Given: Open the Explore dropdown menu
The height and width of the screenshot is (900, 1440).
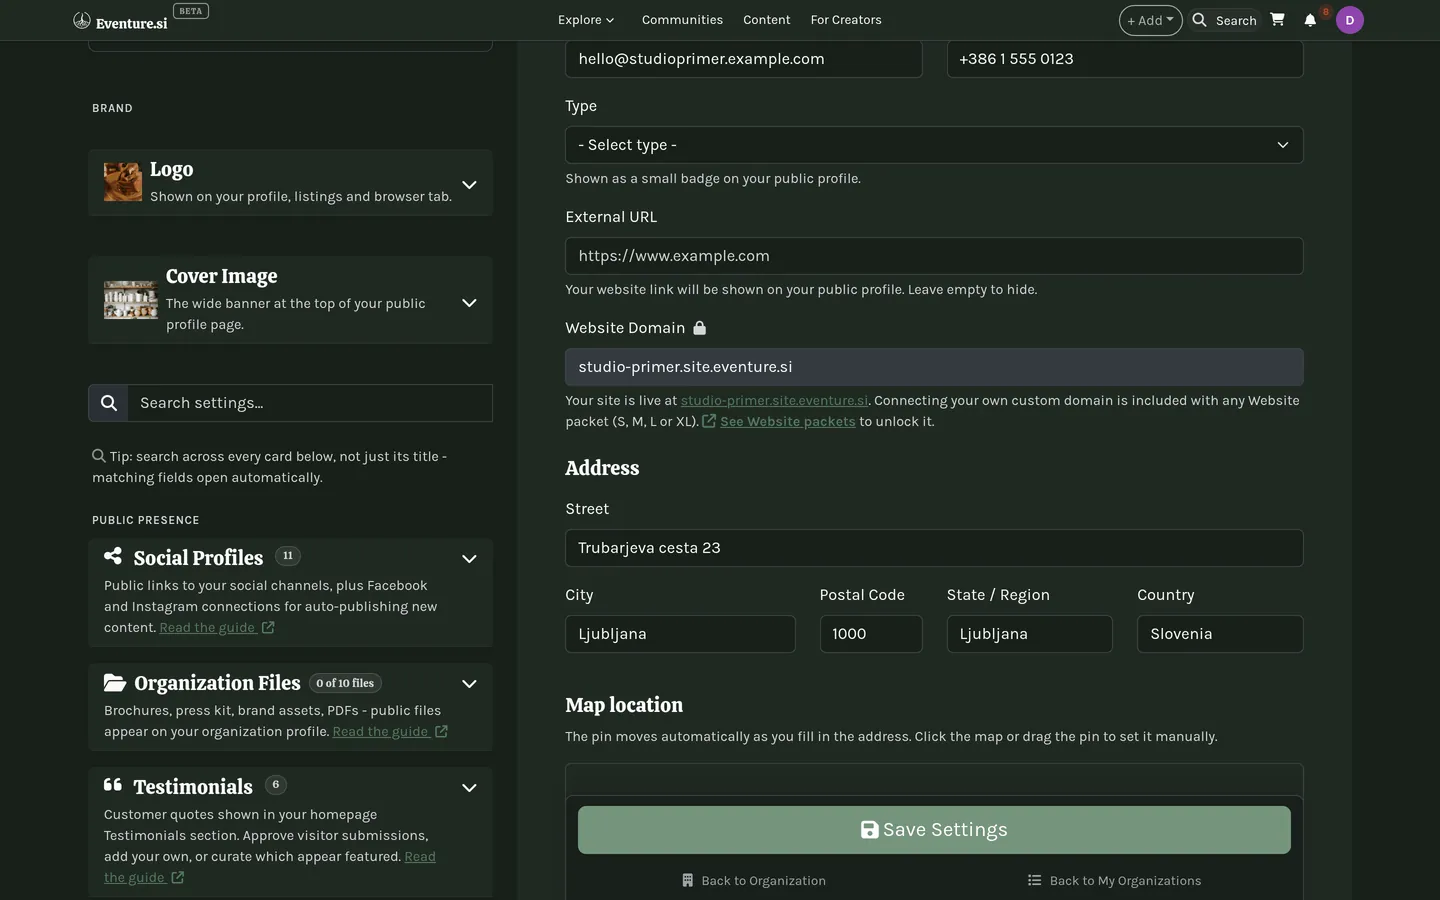Looking at the screenshot, I should click(586, 20).
